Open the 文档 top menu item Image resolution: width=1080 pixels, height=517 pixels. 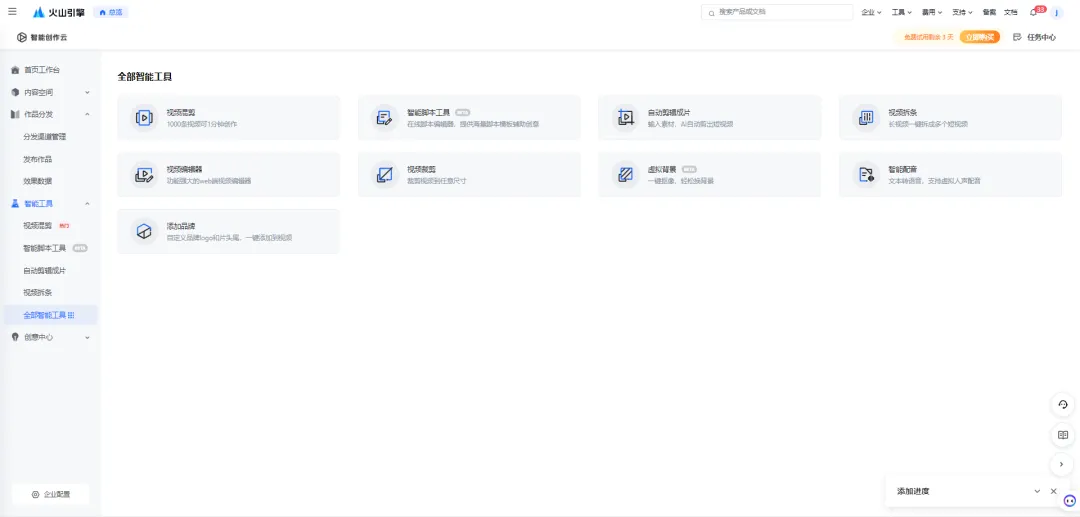1010,12
